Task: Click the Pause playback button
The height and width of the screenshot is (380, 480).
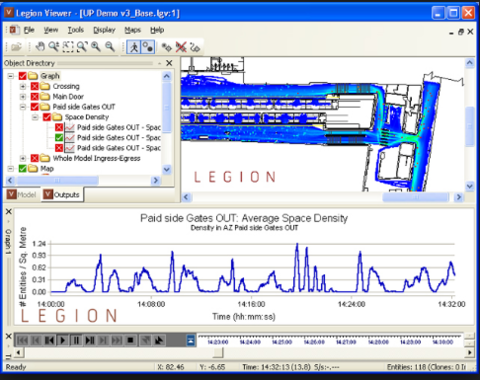Action: [76, 340]
